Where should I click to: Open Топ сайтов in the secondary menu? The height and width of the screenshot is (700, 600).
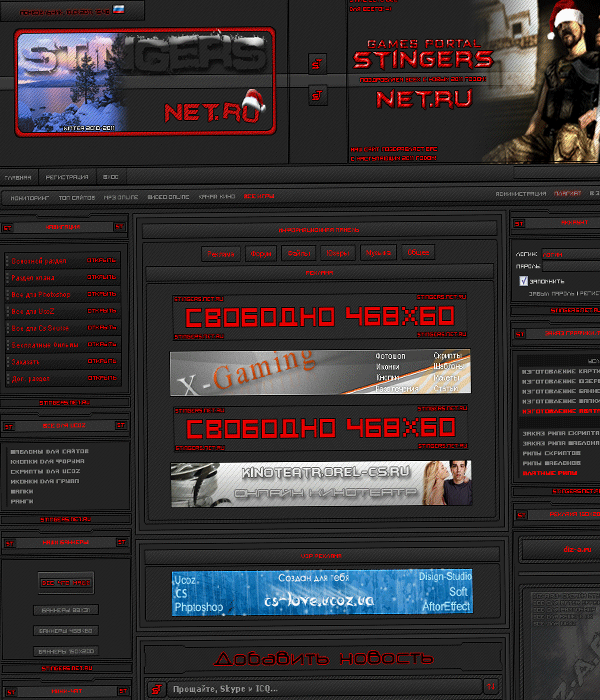tap(77, 197)
